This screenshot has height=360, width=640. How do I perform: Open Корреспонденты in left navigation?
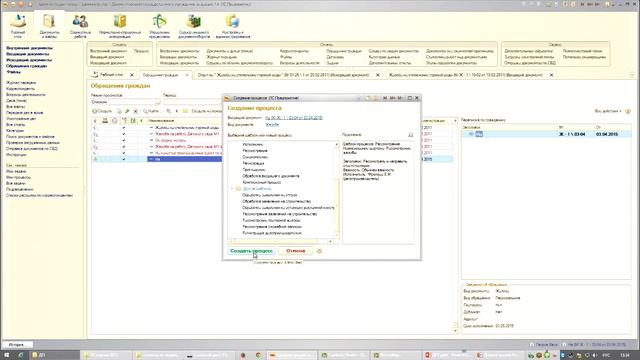(20, 89)
